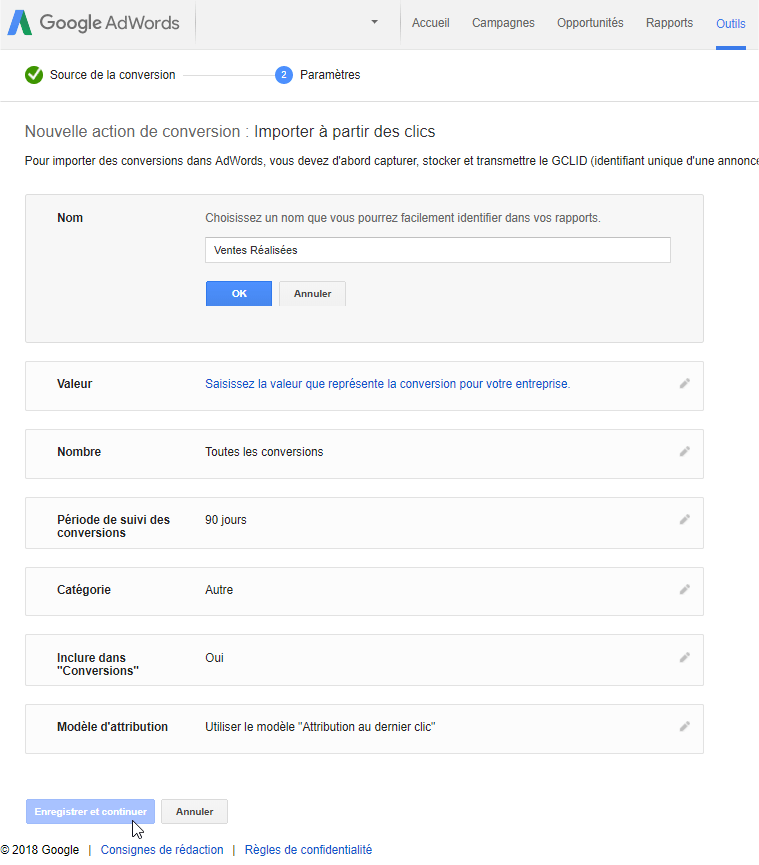Click Enregistrer et continuer button

[x=90, y=811]
